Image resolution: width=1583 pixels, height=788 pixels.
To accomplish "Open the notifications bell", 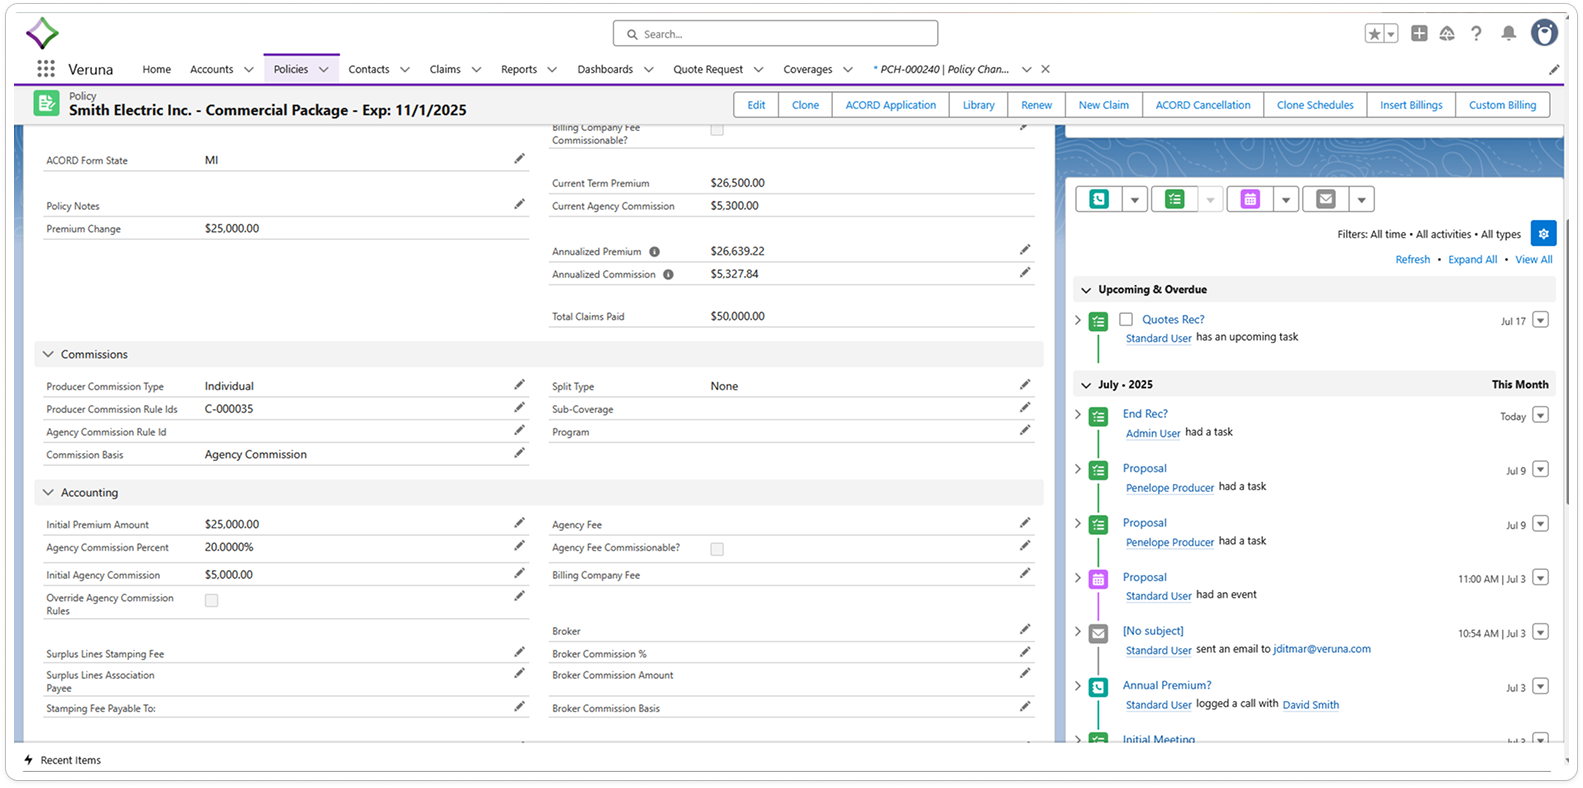I will point(1508,34).
